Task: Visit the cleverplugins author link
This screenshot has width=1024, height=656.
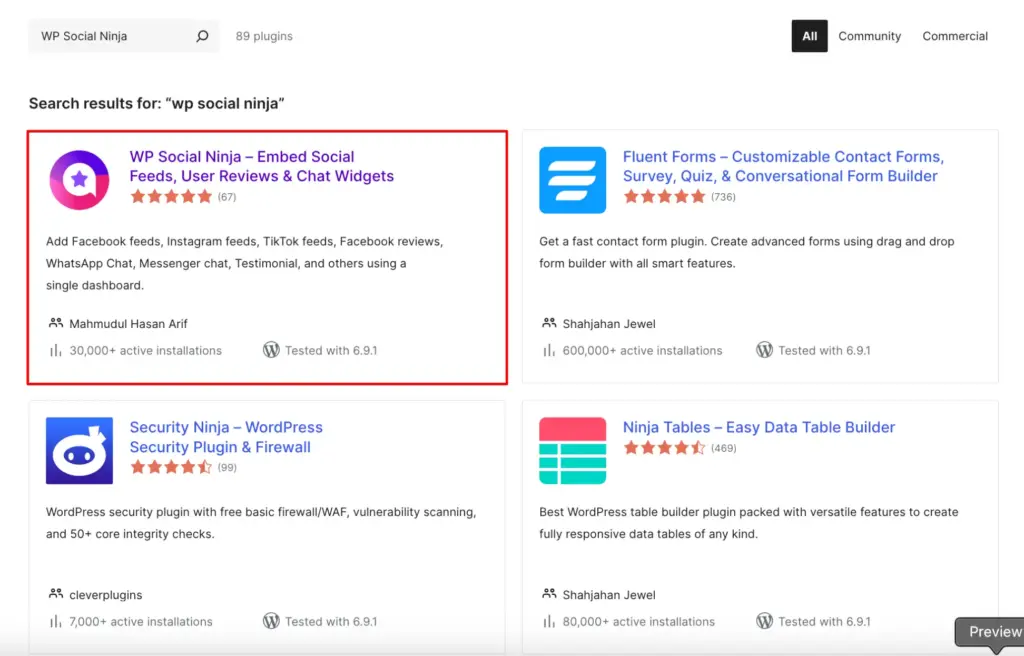Action: point(104,594)
